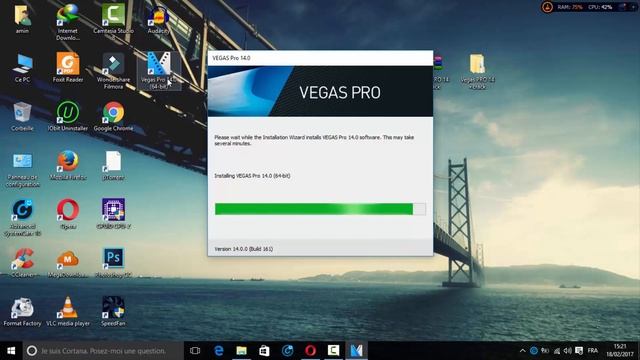640x360 pixels.
Task: Launch Mozilla Firefox desktop shortcut
Action: (x=68, y=166)
